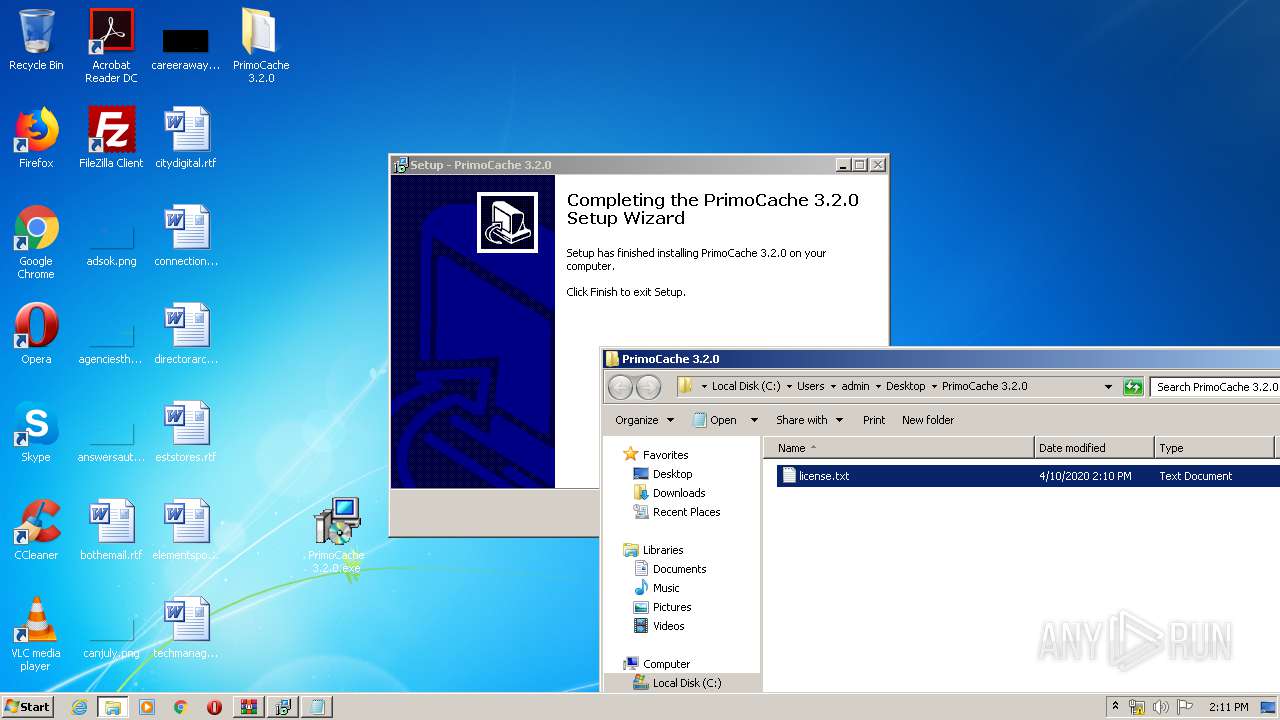Select the connection document on desktop
This screenshot has height=720, width=1280.
pyautogui.click(x=186, y=236)
